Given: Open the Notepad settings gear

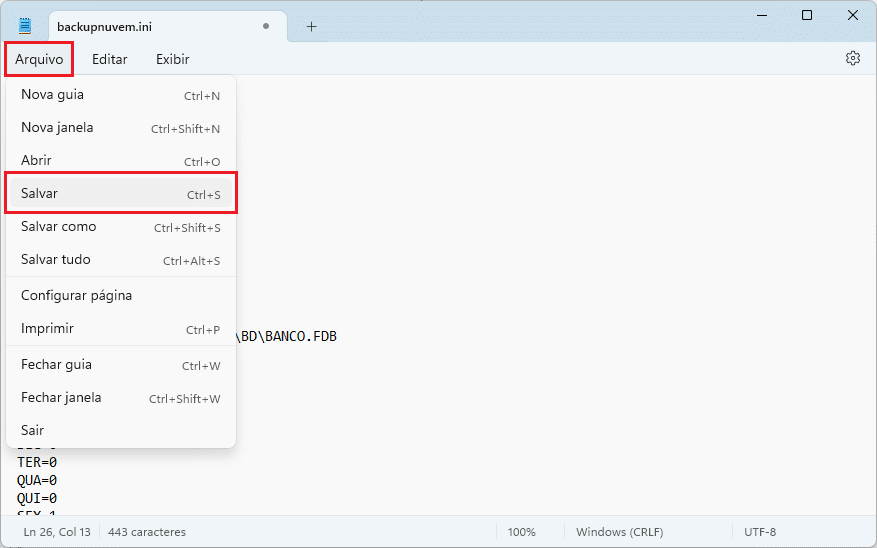Looking at the screenshot, I should pos(852,59).
